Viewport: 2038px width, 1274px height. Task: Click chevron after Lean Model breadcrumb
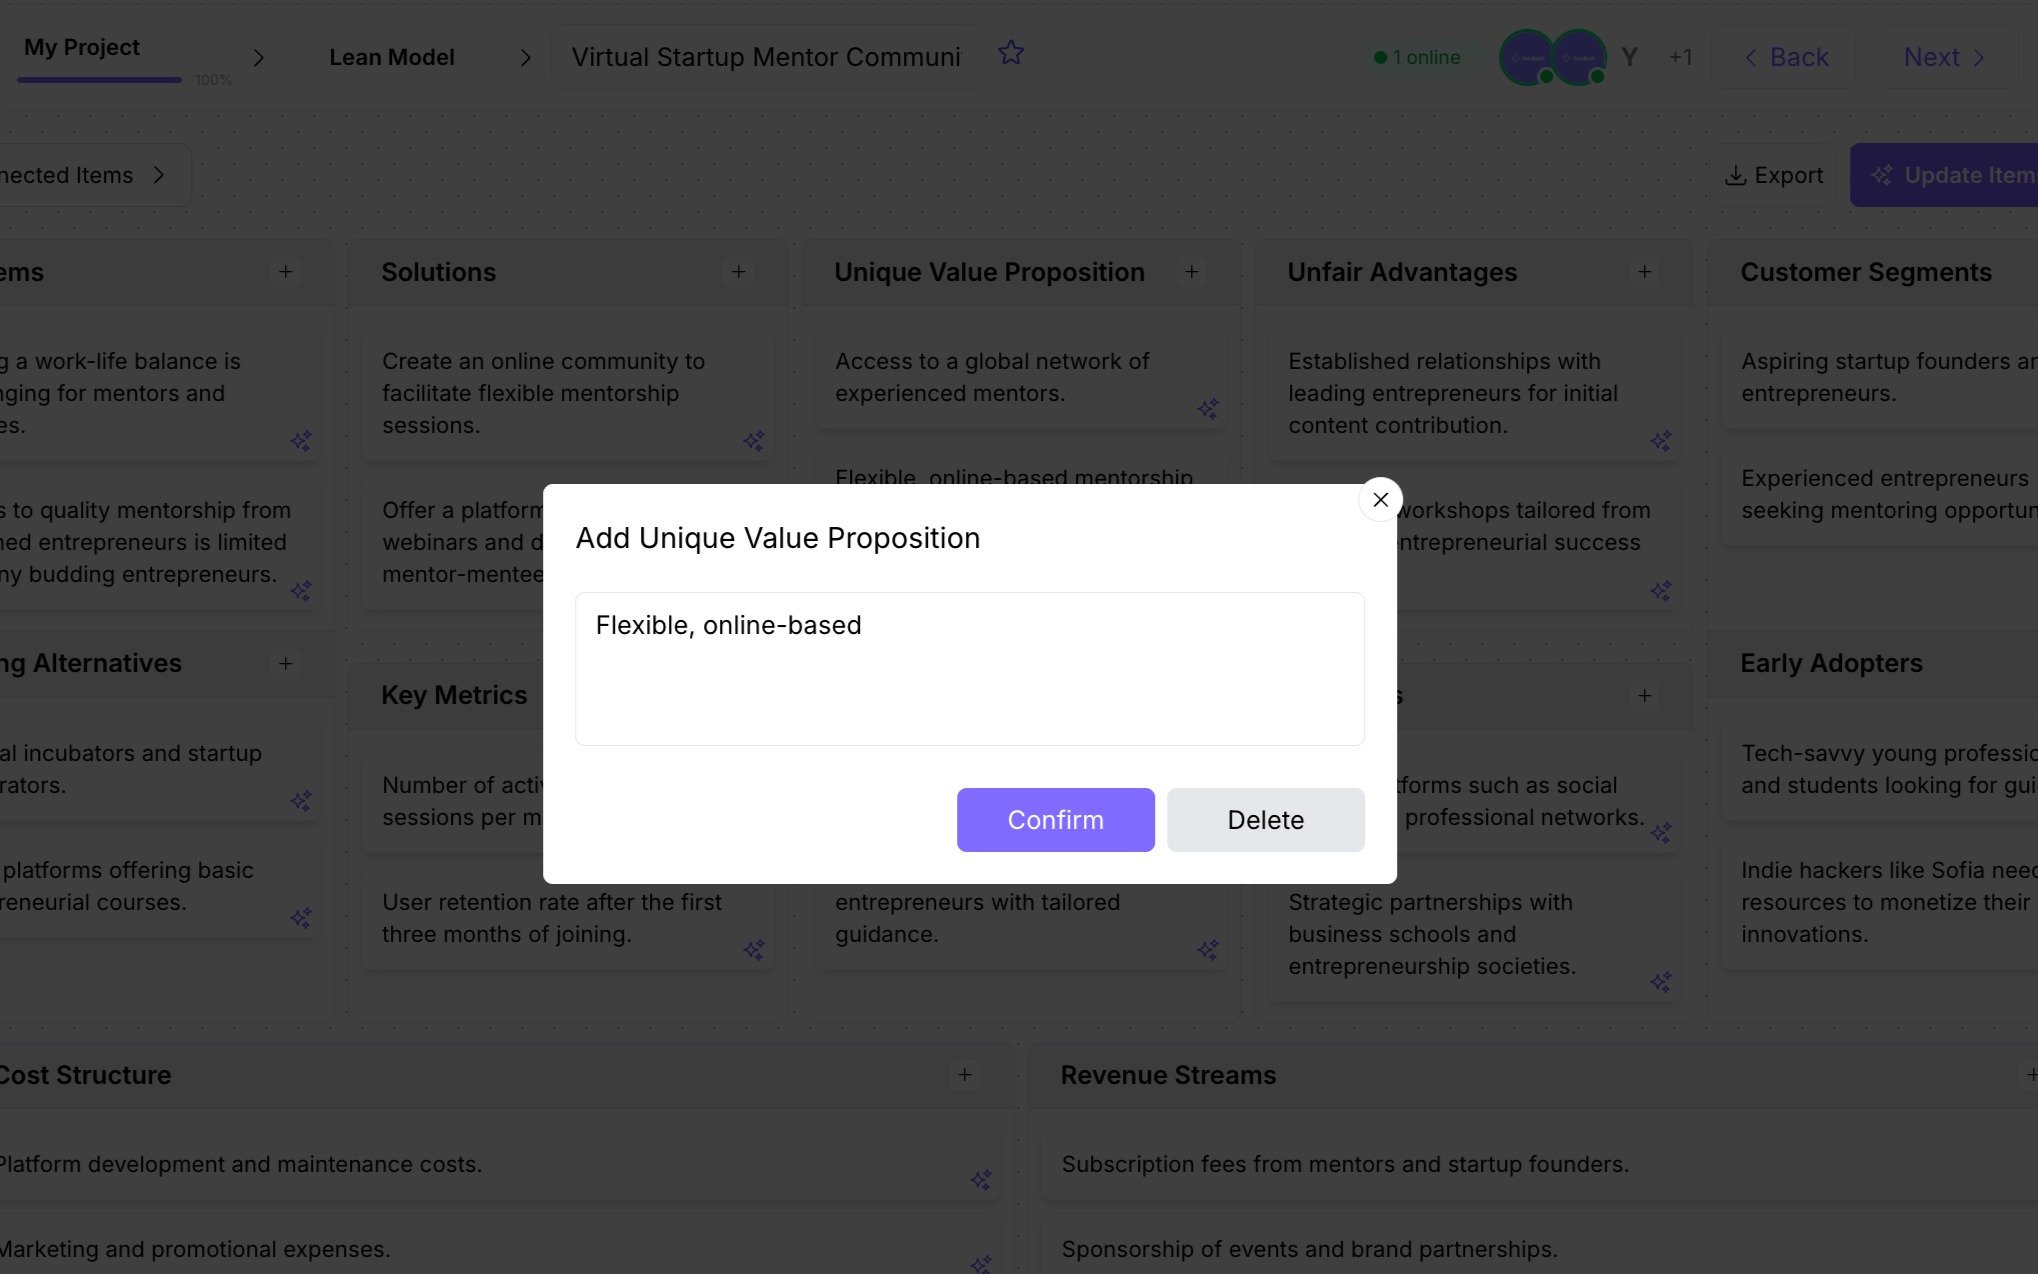click(526, 58)
